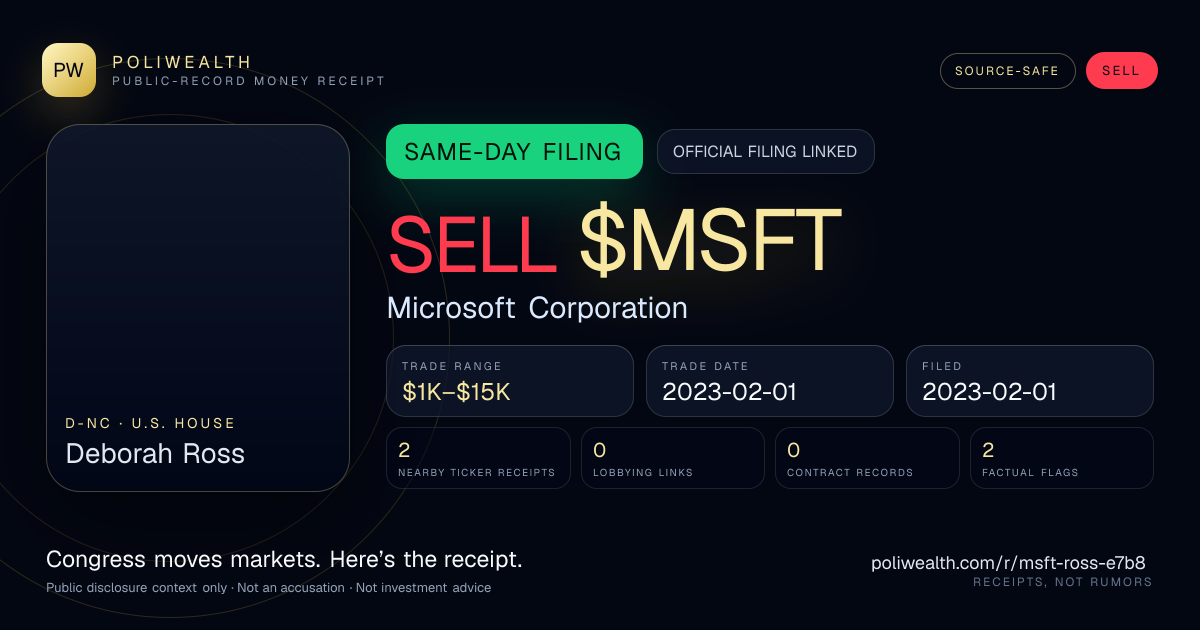1200x630 pixels.
Task: Select the Deborah Ross name text
Action: [155, 454]
